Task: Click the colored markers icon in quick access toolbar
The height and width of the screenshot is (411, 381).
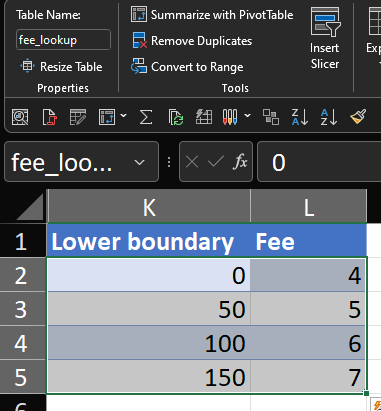Action: click(x=230, y=117)
